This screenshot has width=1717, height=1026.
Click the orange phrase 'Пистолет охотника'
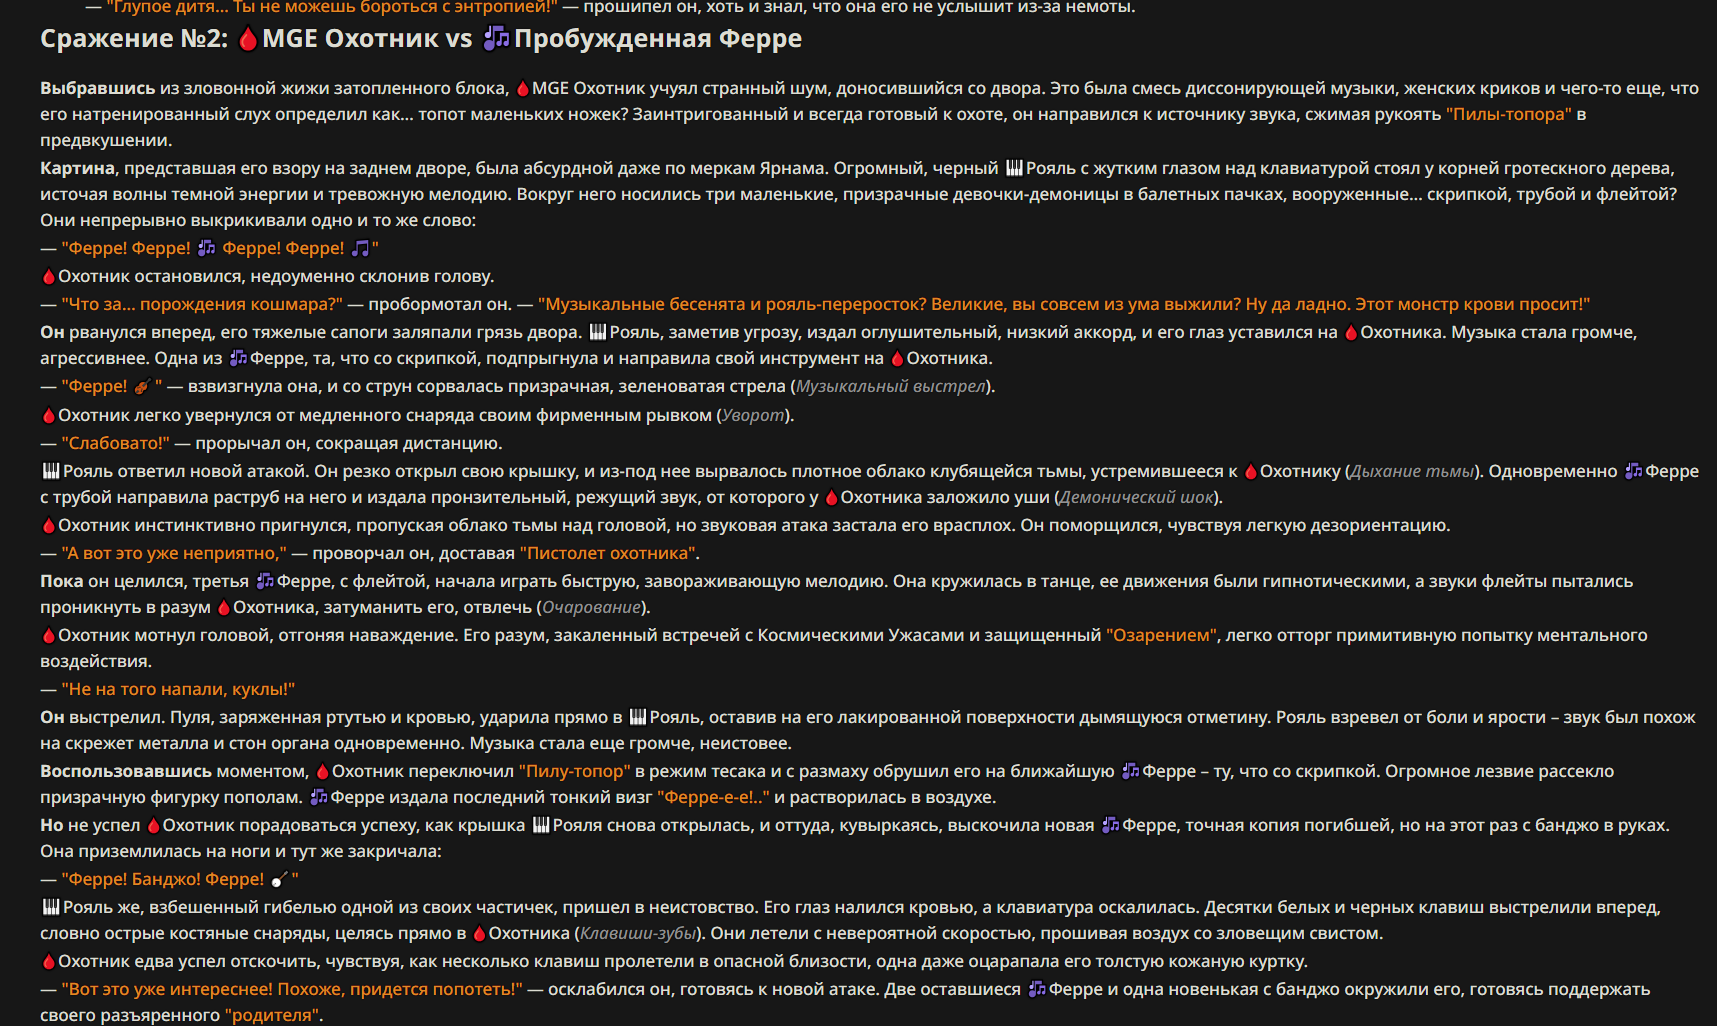(608, 553)
